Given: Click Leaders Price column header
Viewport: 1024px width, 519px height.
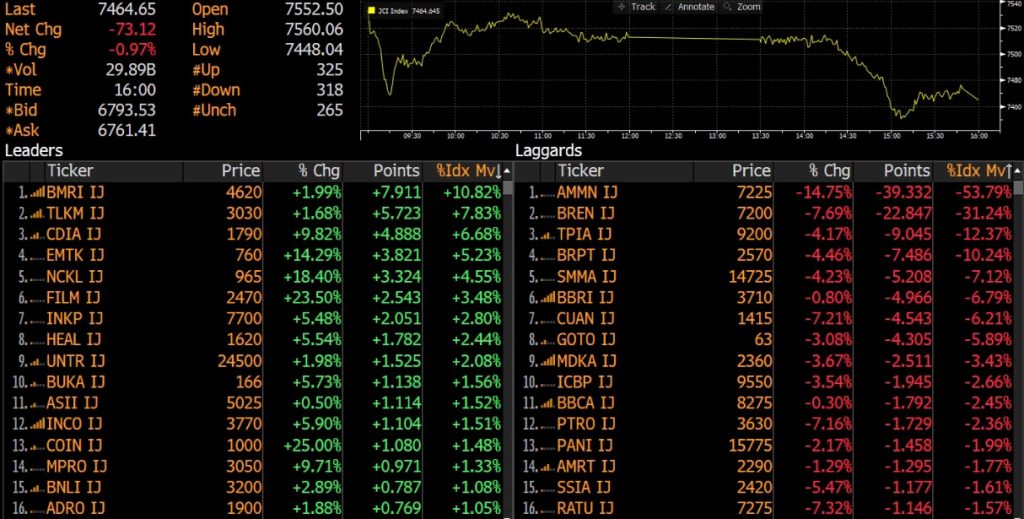Looking at the screenshot, I should [223, 171].
